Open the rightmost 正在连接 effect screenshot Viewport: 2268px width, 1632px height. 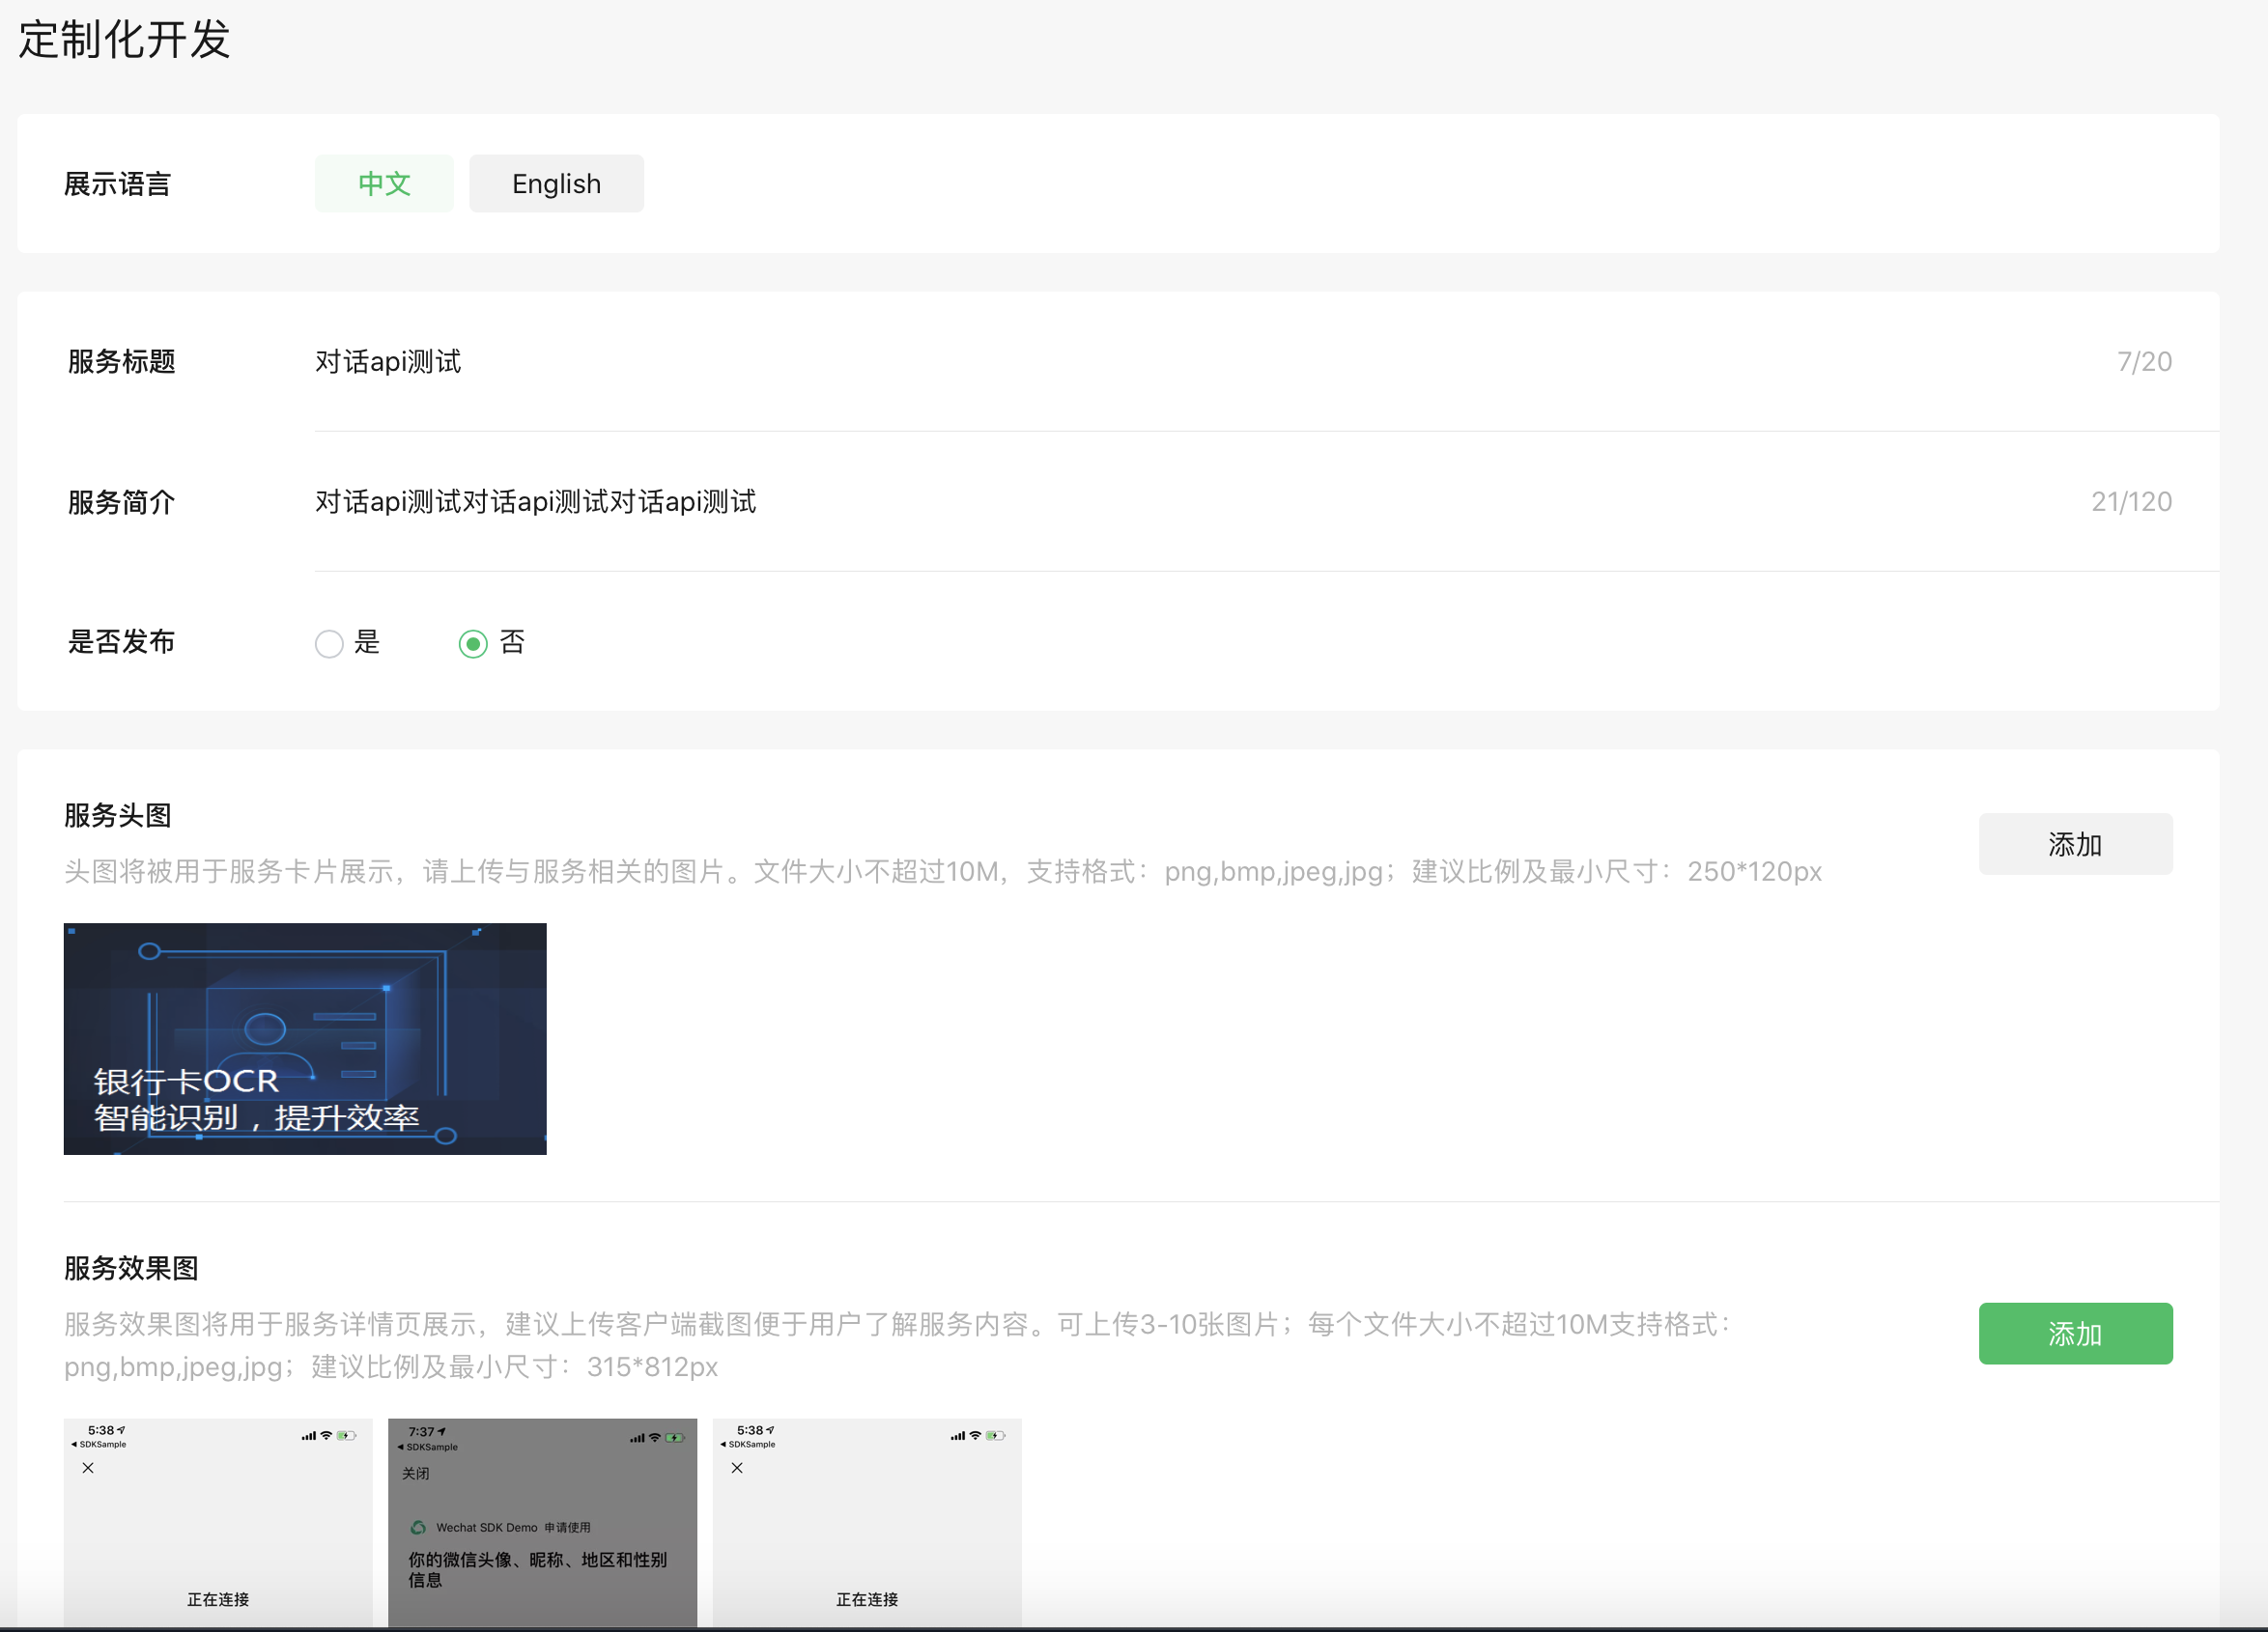click(x=867, y=1540)
